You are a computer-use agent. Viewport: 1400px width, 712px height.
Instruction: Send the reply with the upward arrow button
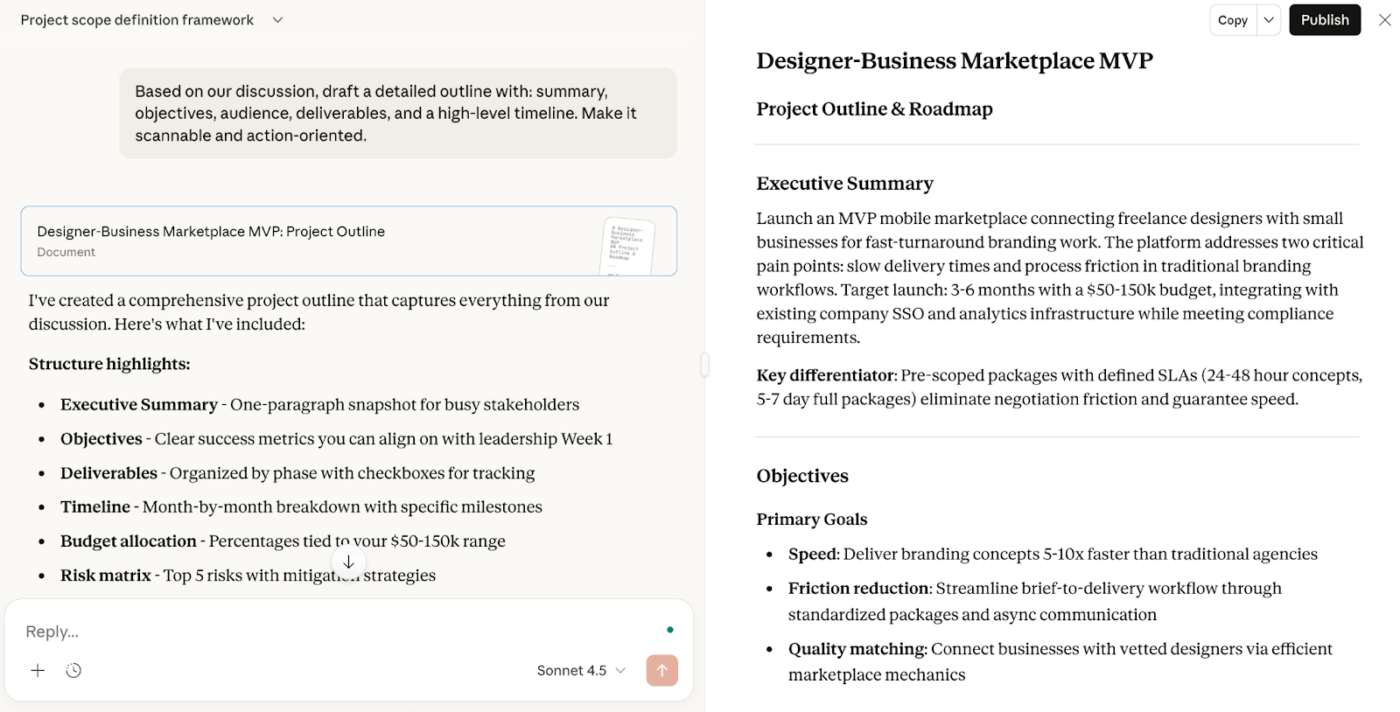point(661,670)
